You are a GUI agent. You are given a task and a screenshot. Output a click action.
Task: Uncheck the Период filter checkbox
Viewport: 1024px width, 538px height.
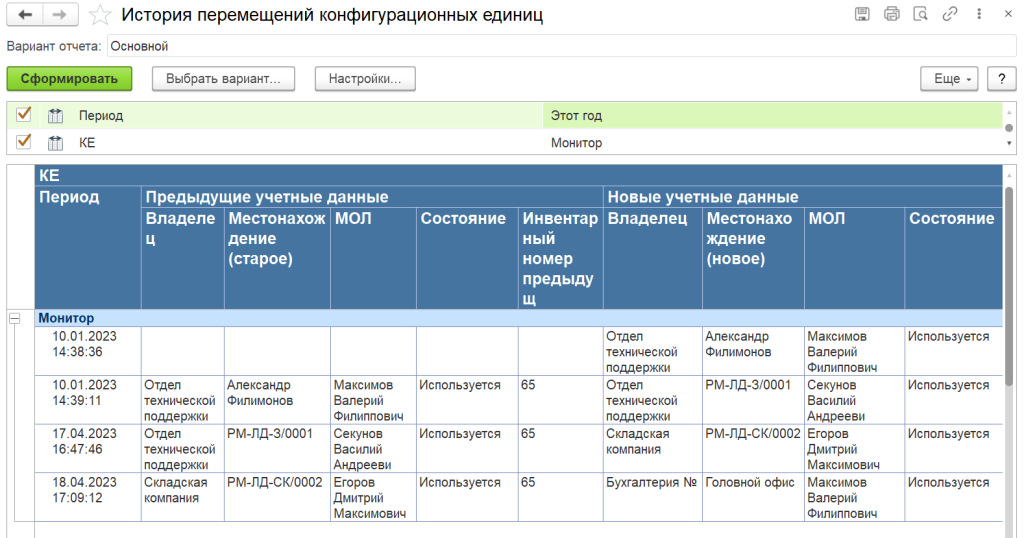(x=24, y=115)
